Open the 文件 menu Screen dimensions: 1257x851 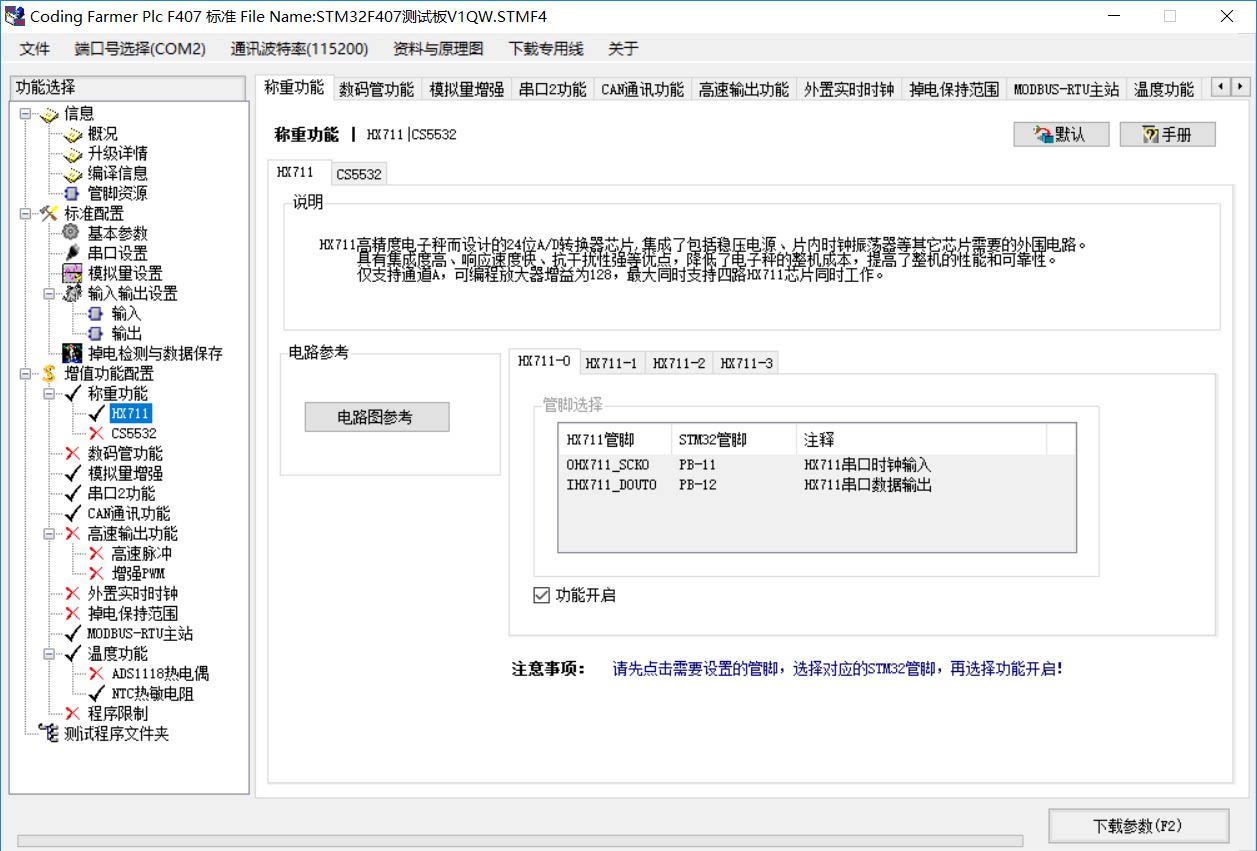point(35,48)
